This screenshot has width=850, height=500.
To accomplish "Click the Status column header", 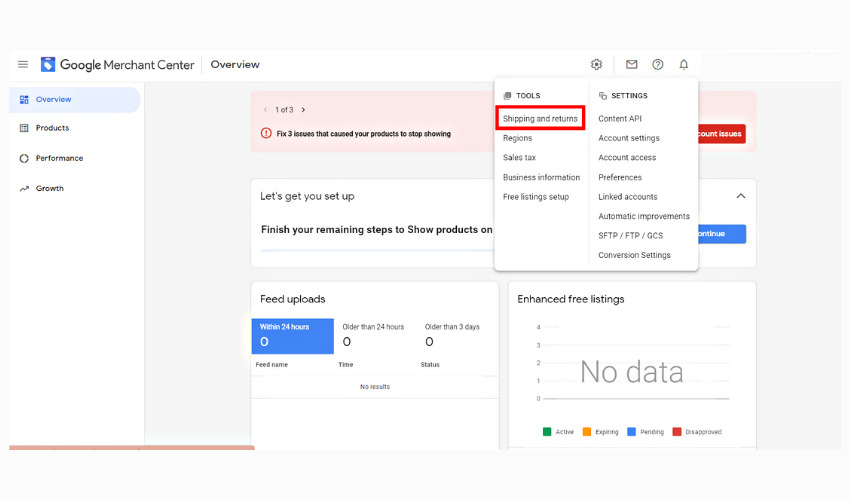I will tap(430, 364).
